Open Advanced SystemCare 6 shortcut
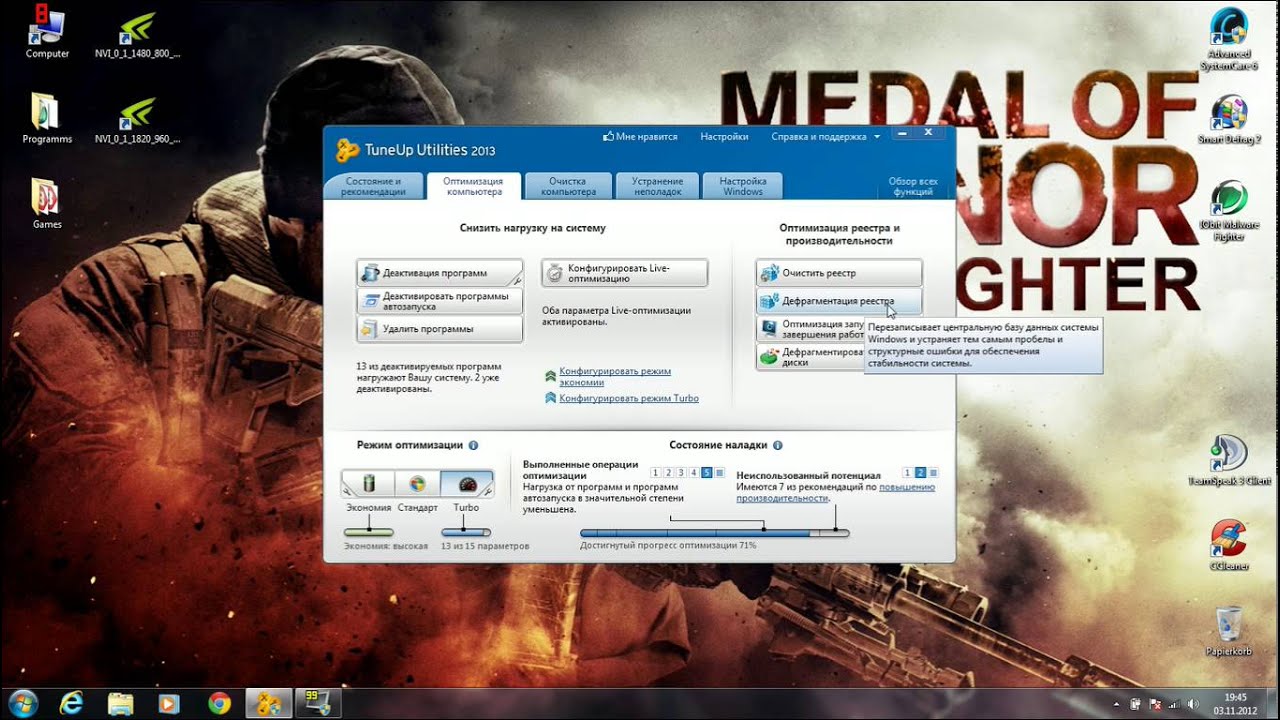1280x720 pixels. (x=1229, y=40)
